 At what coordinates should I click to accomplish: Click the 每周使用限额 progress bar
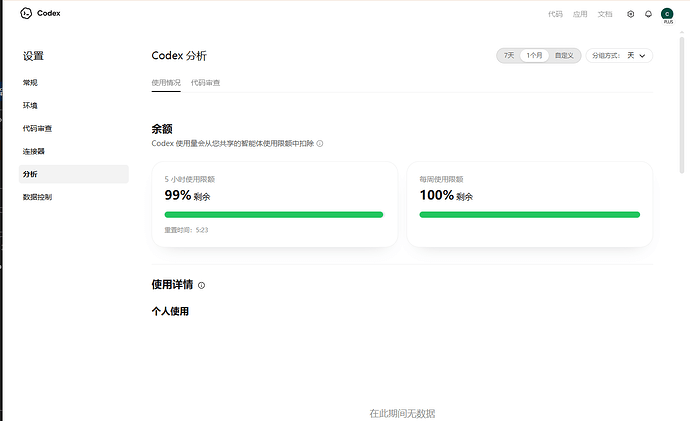(530, 215)
